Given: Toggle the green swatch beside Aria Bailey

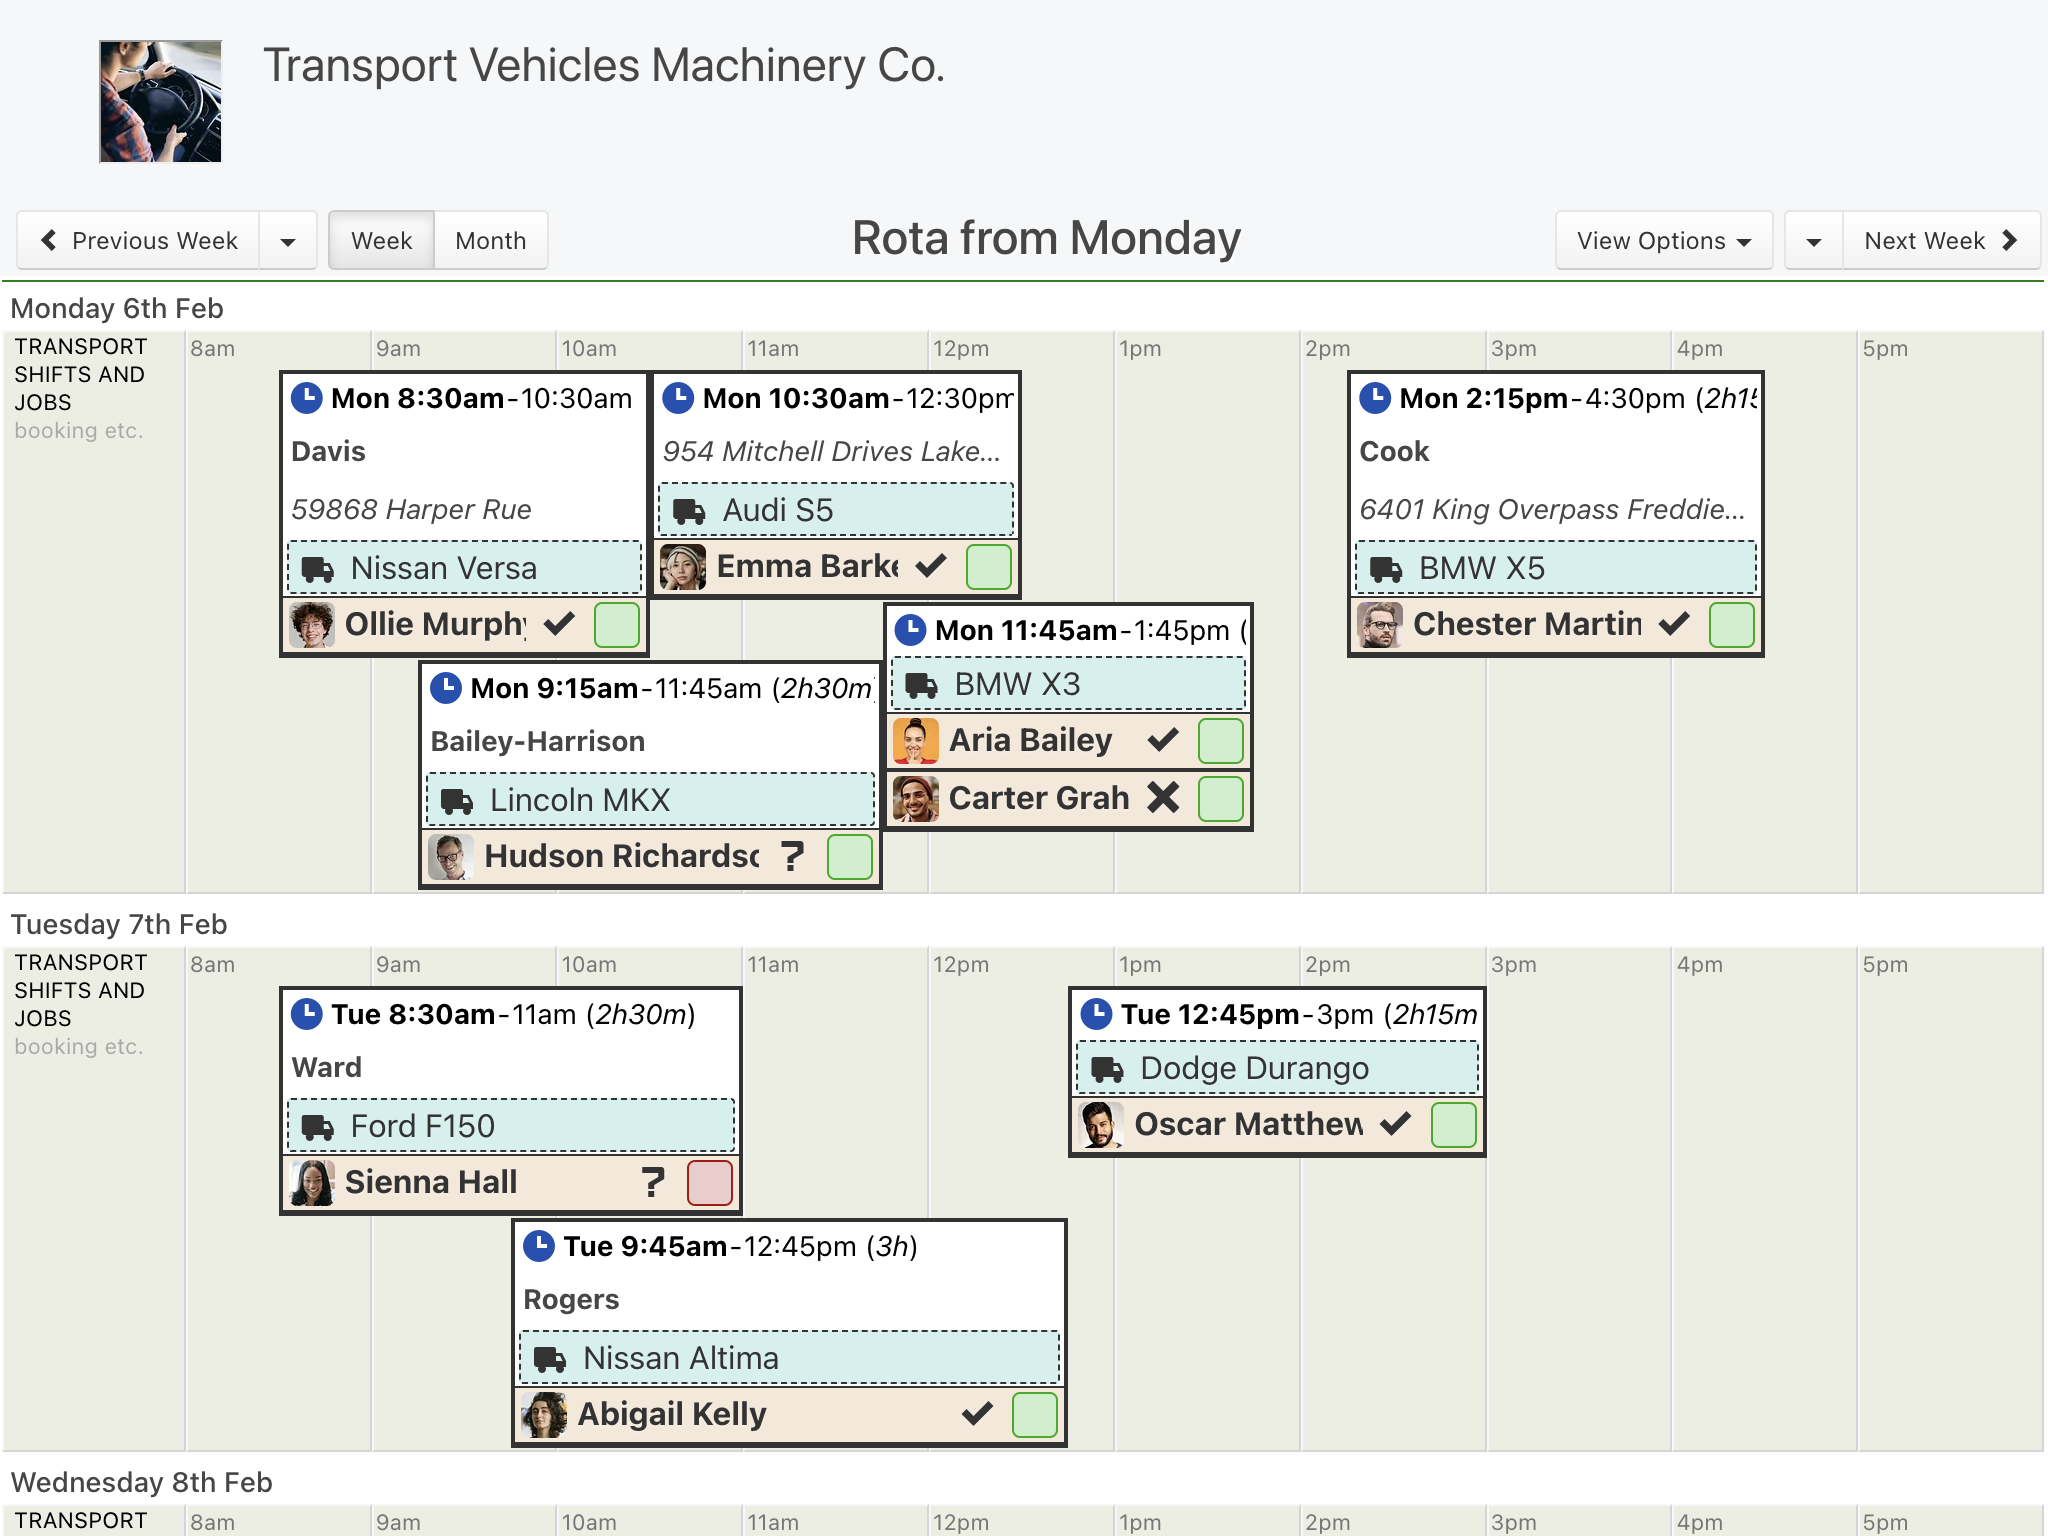Looking at the screenshot, I should (x=1221, y=740).
